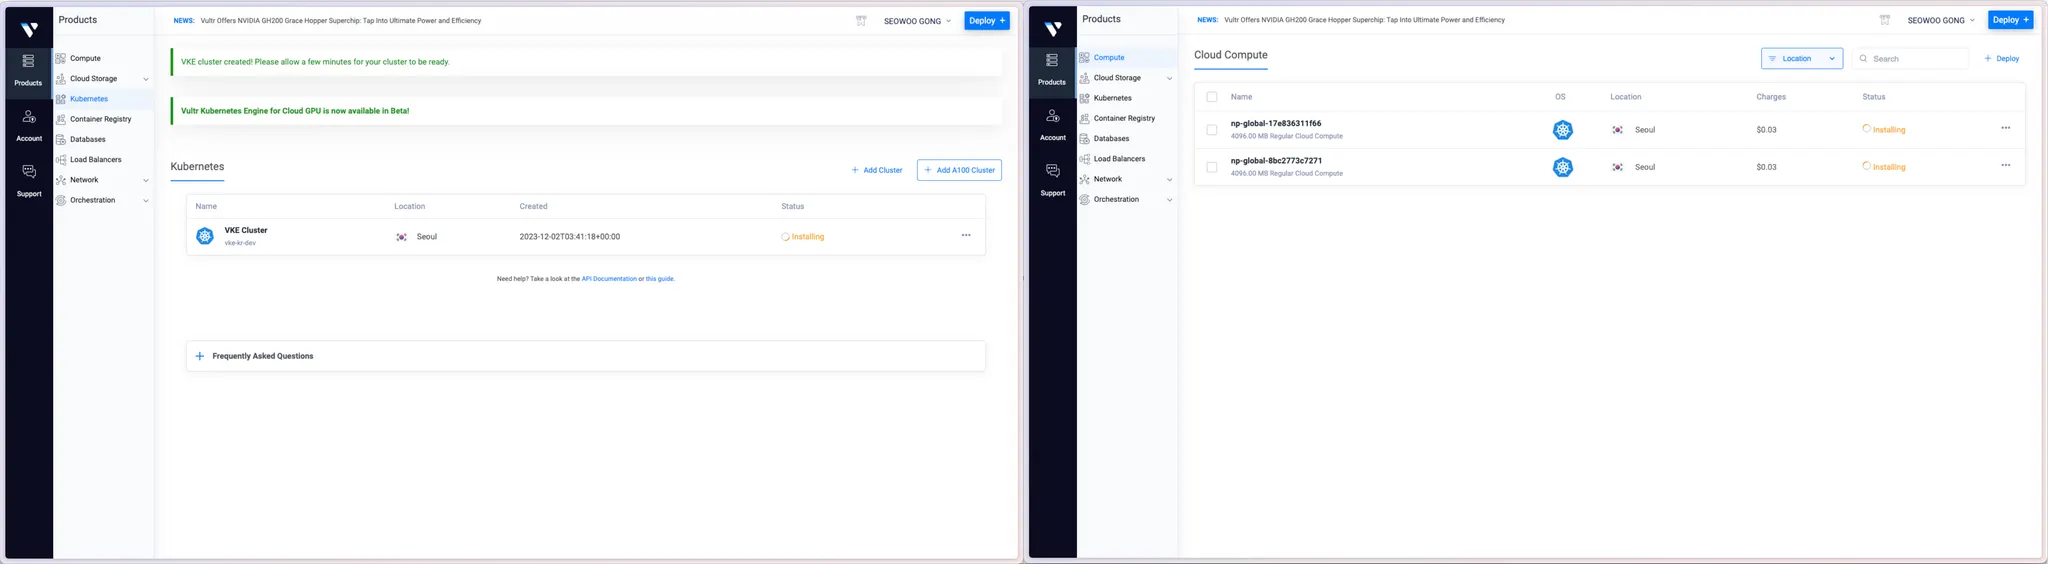Open Support icon in left window sidebar
Screen dimensions: 2048x564
click(29, 172)
